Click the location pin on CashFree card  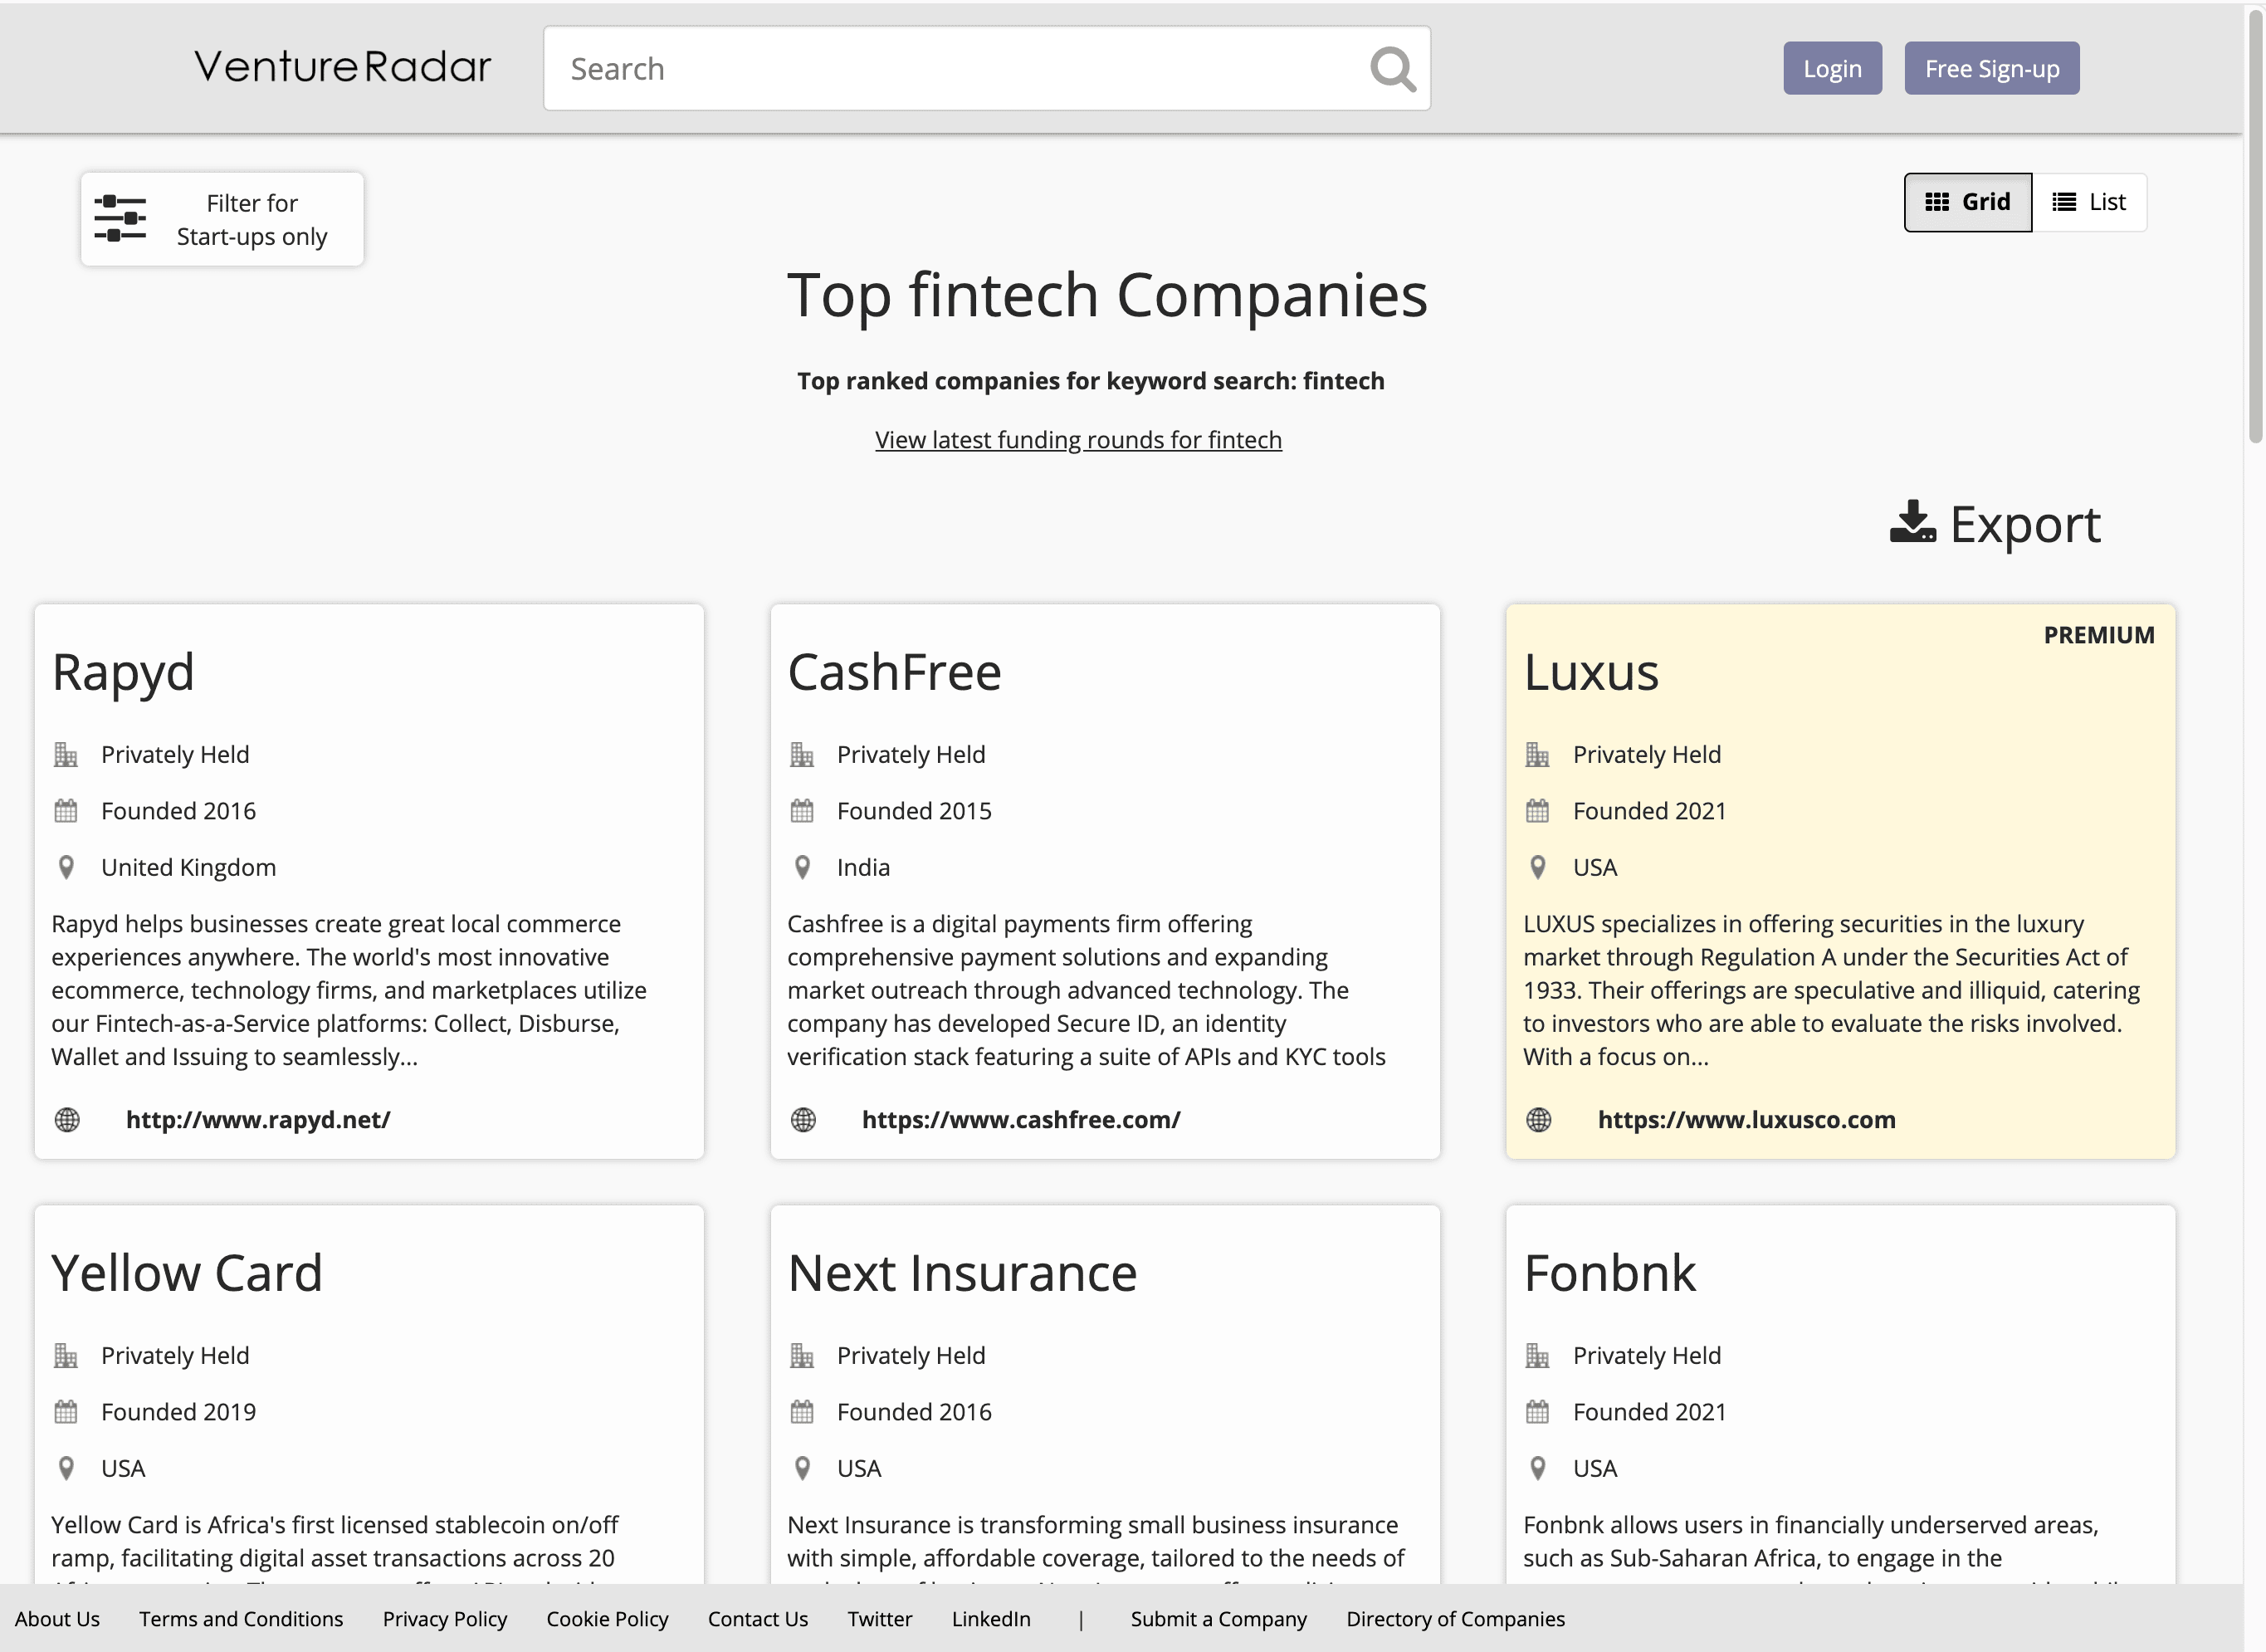[802, 867]
